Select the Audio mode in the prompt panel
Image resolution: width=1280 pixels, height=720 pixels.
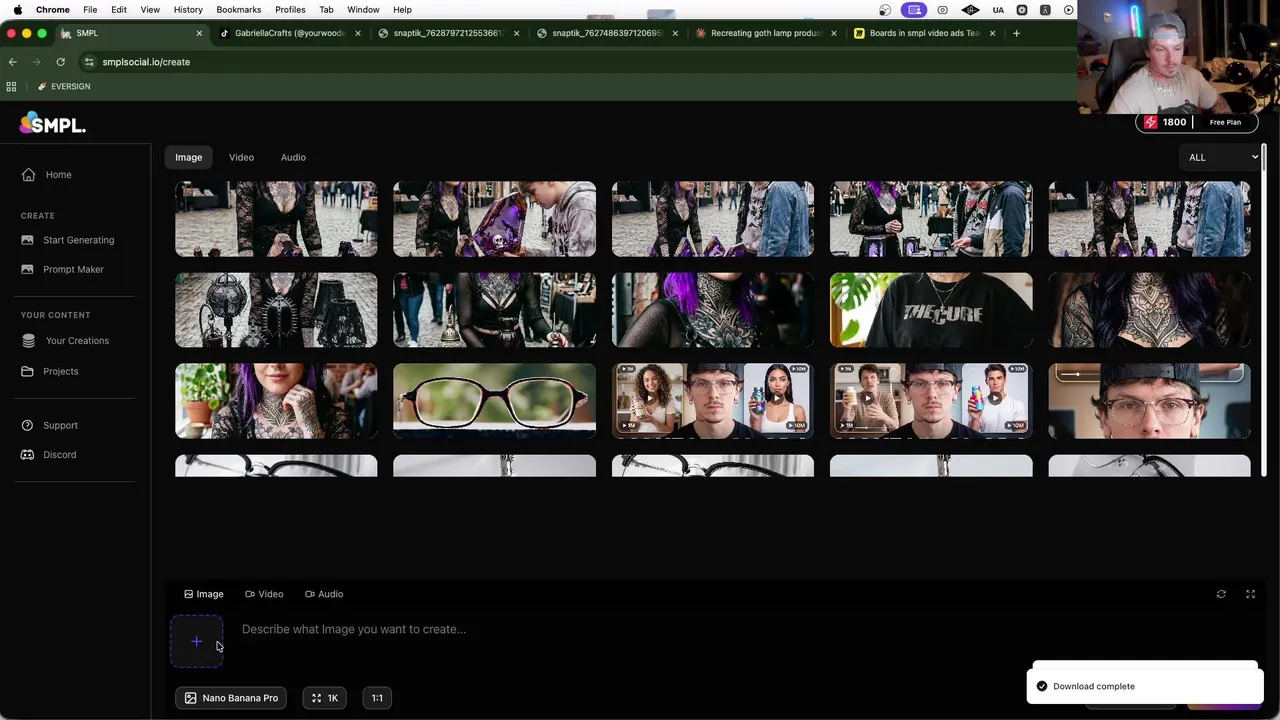point(324,594)
